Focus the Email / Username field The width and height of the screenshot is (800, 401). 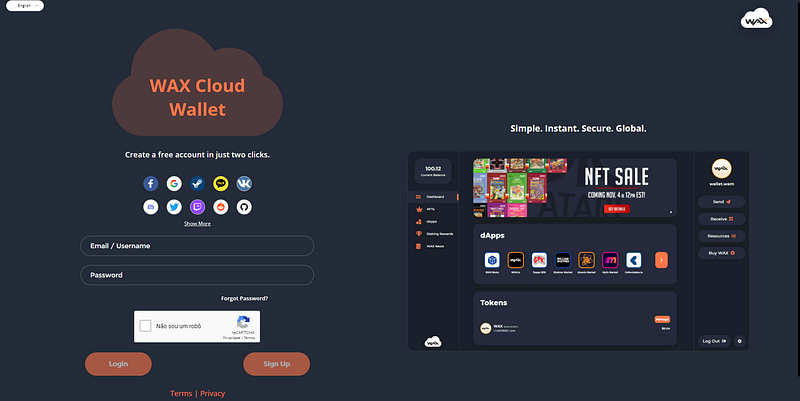[197, 246]
